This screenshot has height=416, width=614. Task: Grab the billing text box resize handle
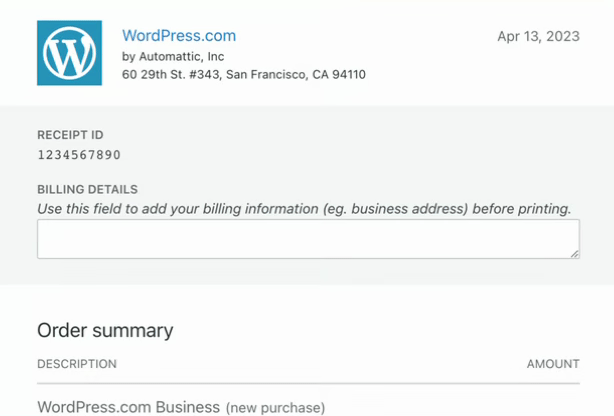574,254
